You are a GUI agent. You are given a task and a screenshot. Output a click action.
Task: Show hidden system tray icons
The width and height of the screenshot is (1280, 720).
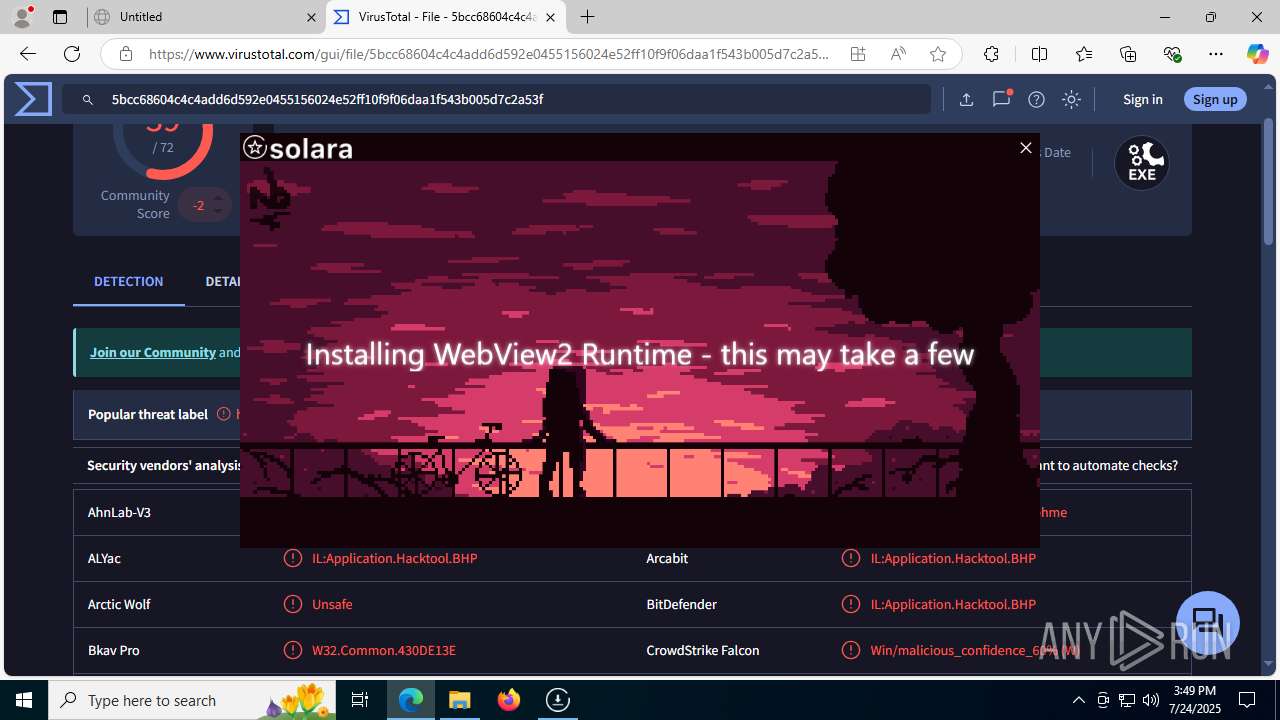(x=1078, y=700)
